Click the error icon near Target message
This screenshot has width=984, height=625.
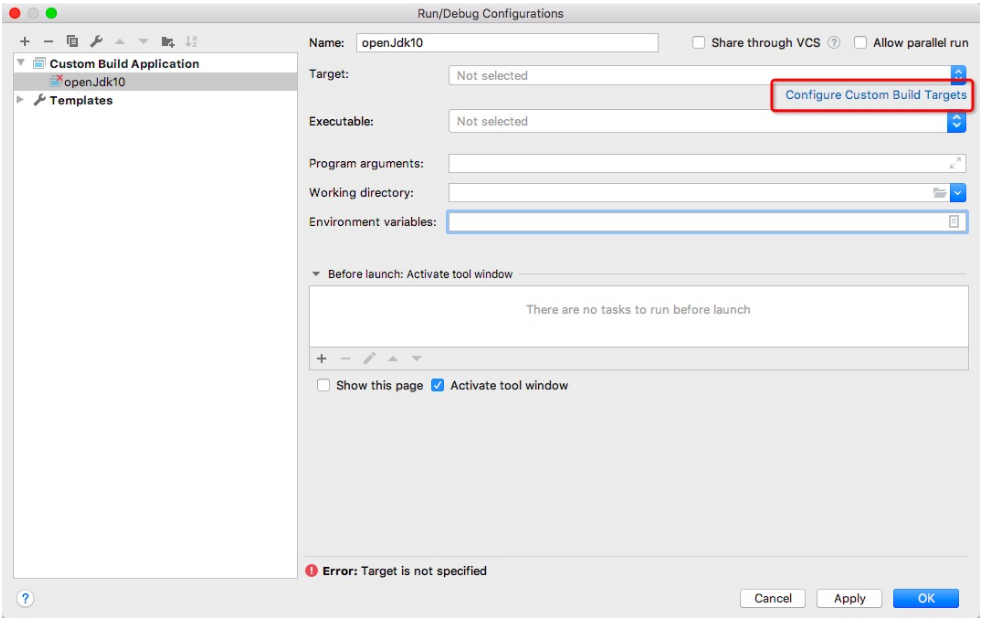312,570
